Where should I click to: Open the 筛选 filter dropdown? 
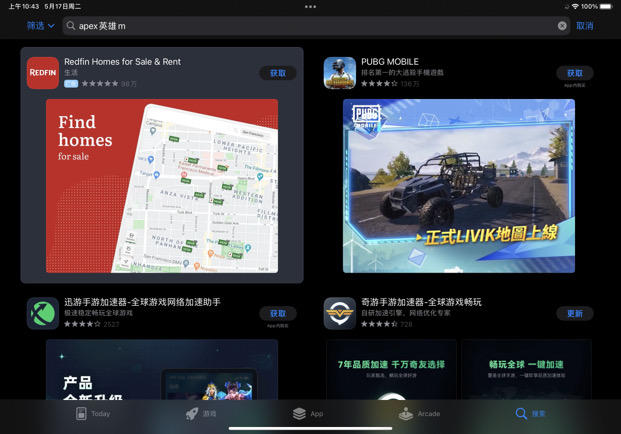pyautogui.click(x=40, y=26)
